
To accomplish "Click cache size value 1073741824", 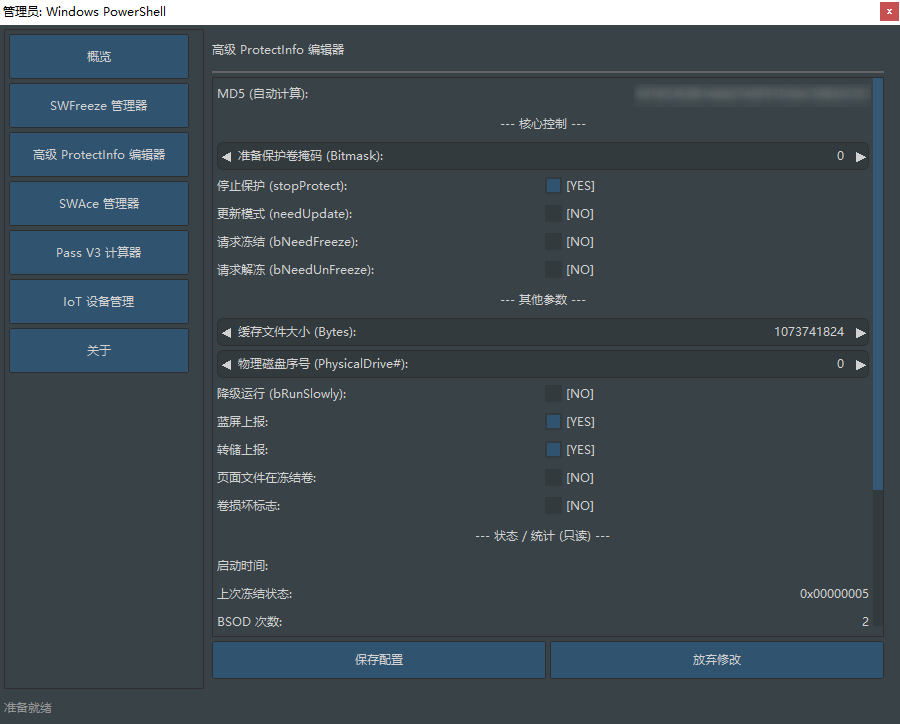I will click(x=809, y=331).
